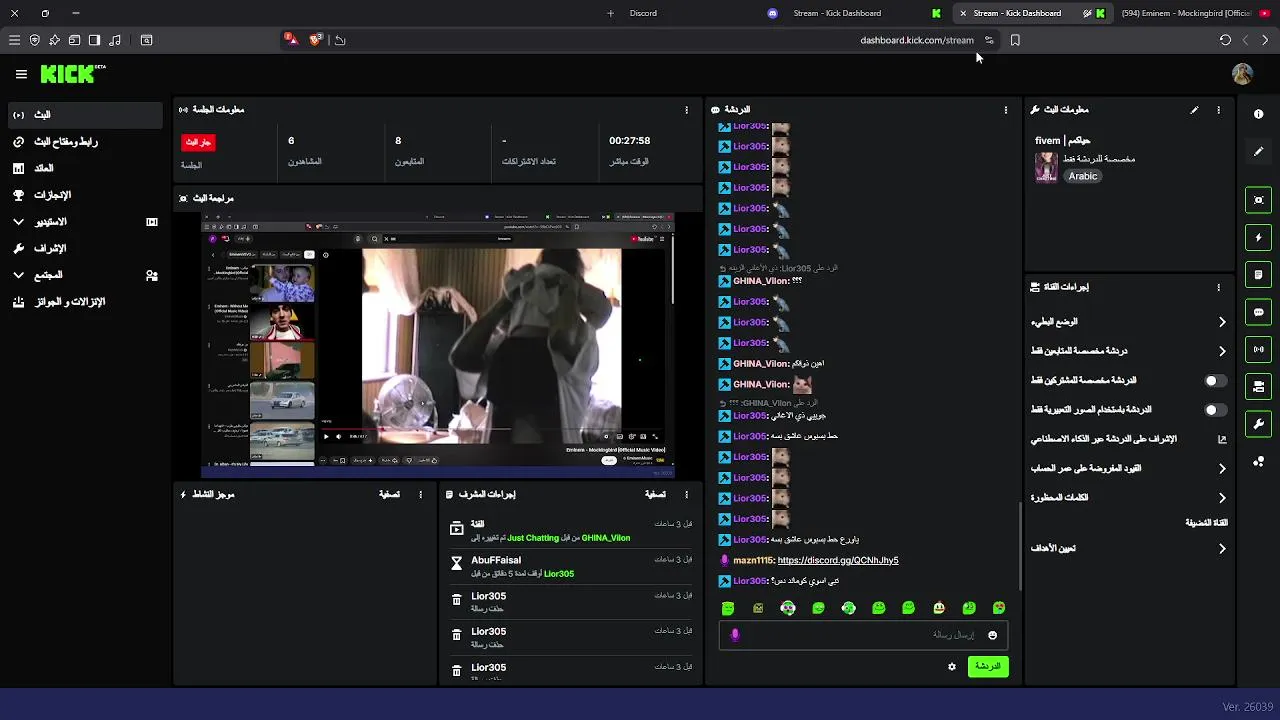Enable subscribers-only chat switch

[x=1215, y=381]
